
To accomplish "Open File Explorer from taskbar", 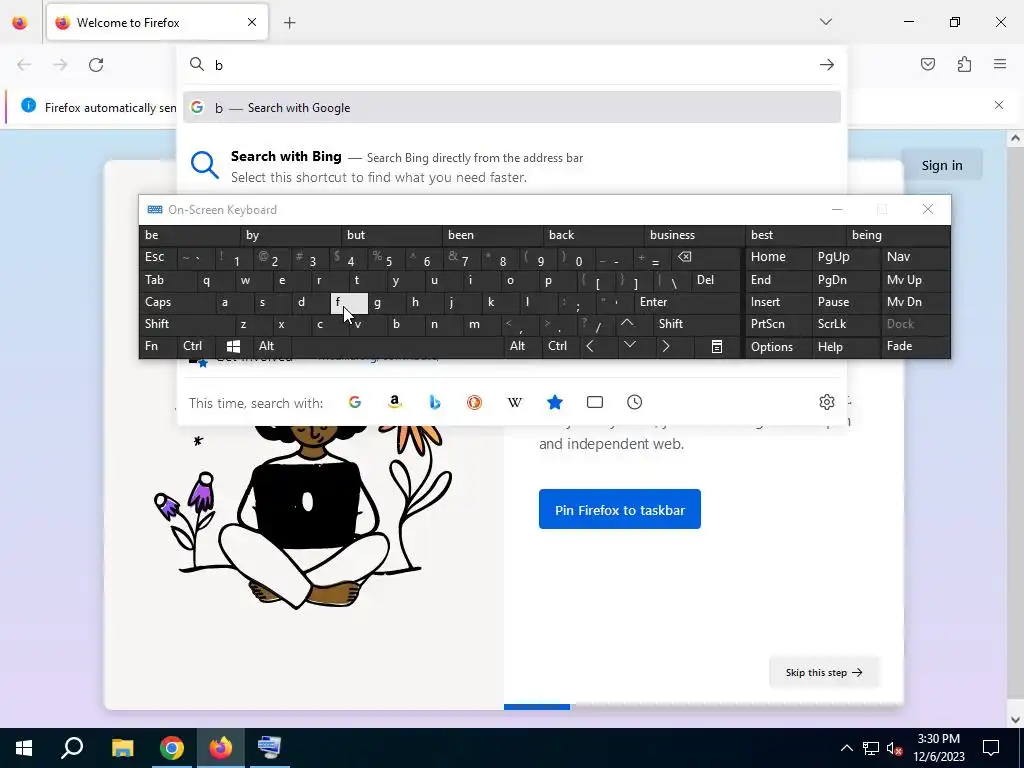I will (122, 748).
